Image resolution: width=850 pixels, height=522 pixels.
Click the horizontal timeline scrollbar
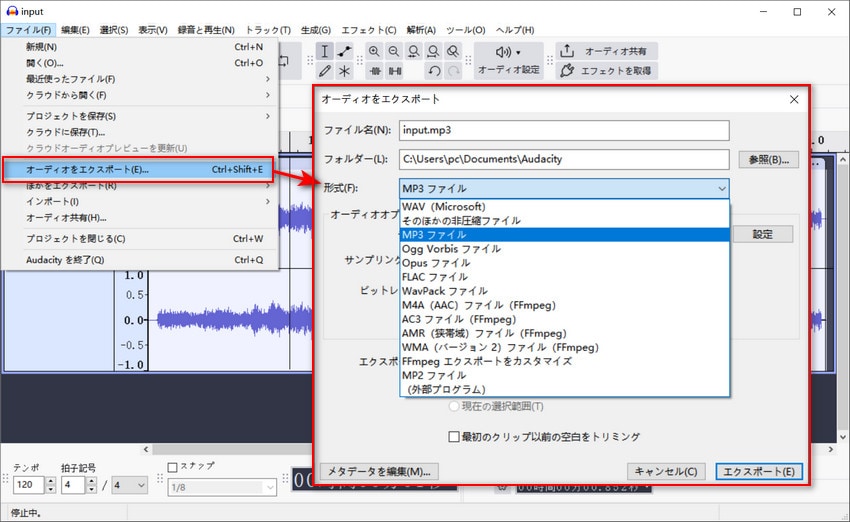(x=233, y=449)
